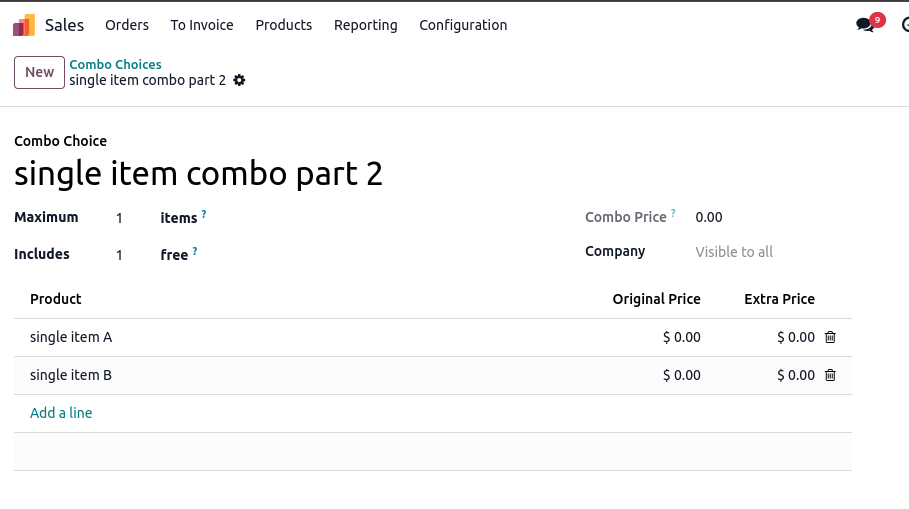Click the Sales app logo icon
Viewport: 909px width, 509px height.
click(24, 25)
